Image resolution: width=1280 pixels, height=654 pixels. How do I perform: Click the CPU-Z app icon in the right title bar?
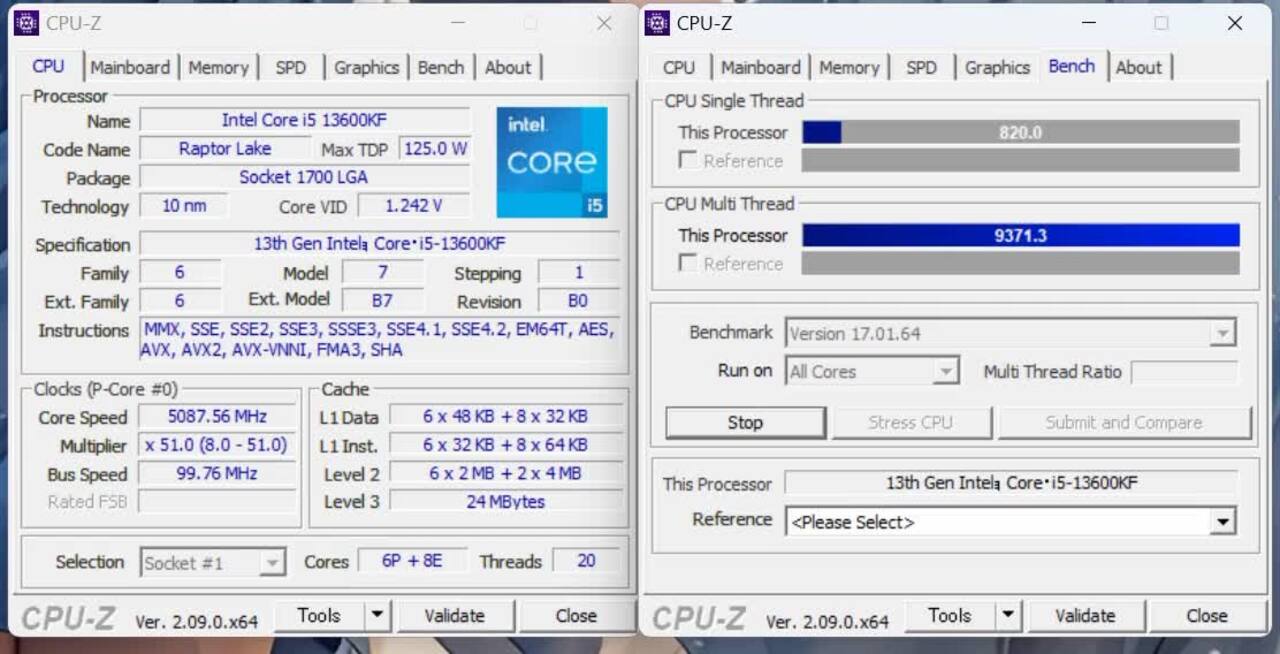656,22
